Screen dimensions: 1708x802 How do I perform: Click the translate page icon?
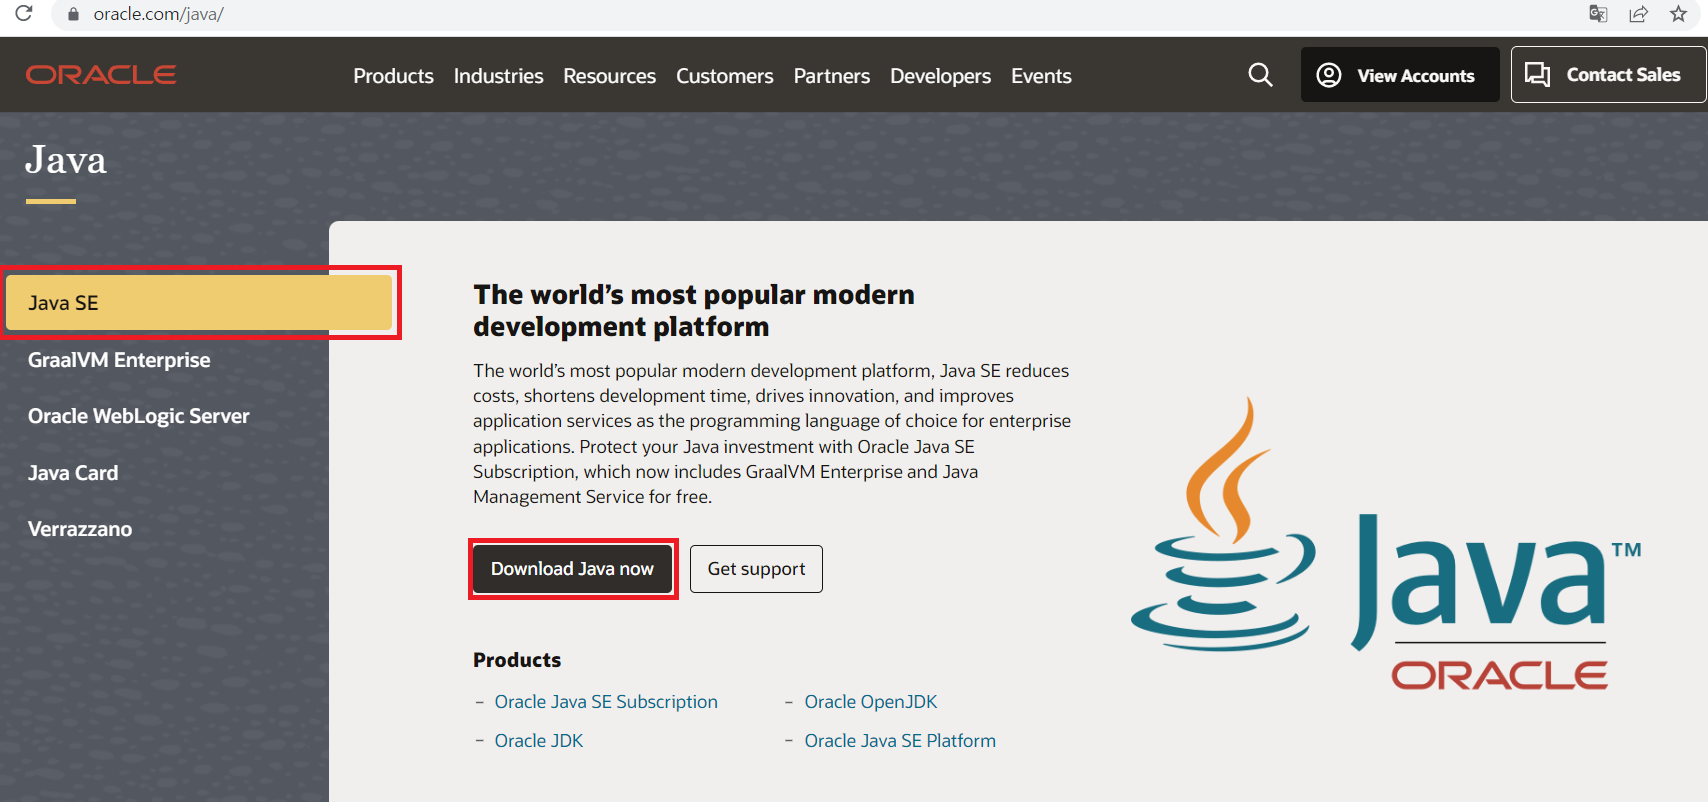[x=1598, y=14]
